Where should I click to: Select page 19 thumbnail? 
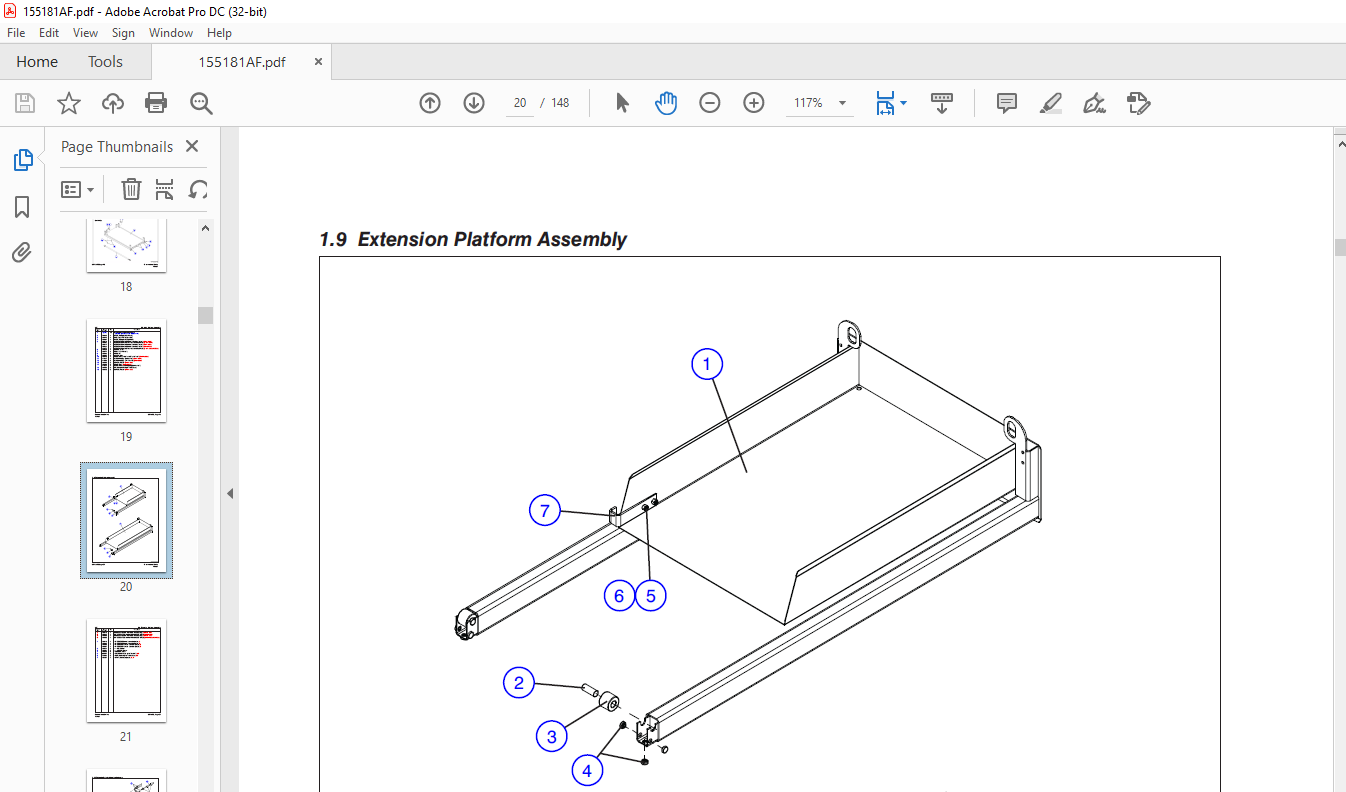[126, 371]
